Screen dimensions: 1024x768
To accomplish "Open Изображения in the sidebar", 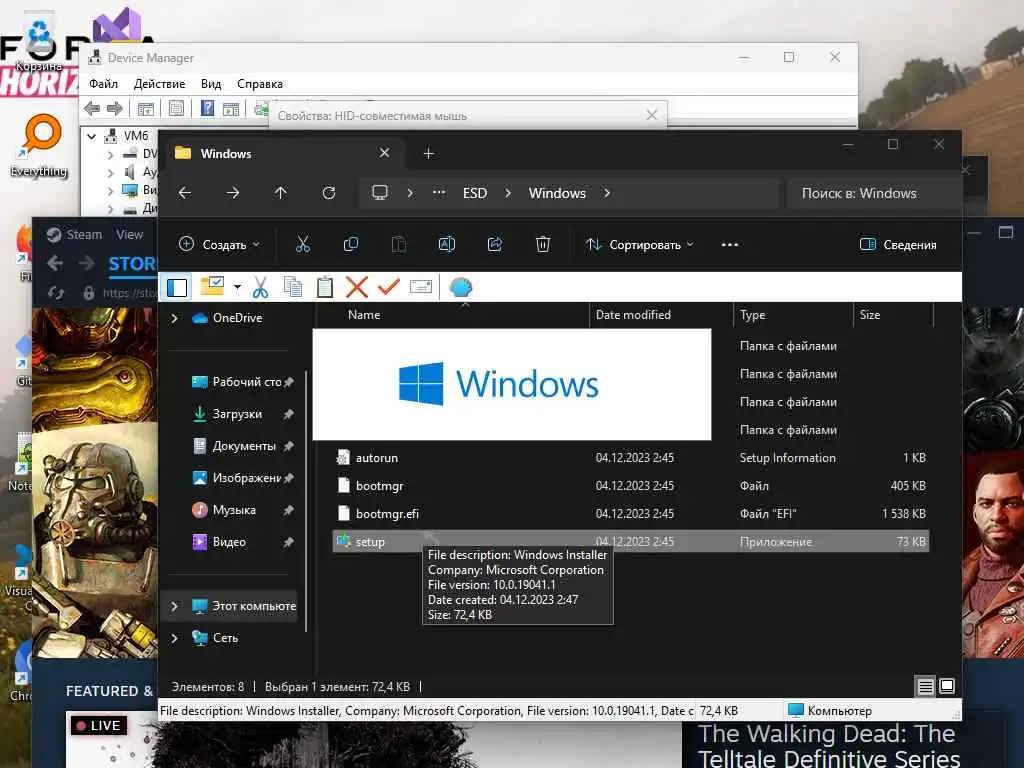I will (x=242, y=478).
